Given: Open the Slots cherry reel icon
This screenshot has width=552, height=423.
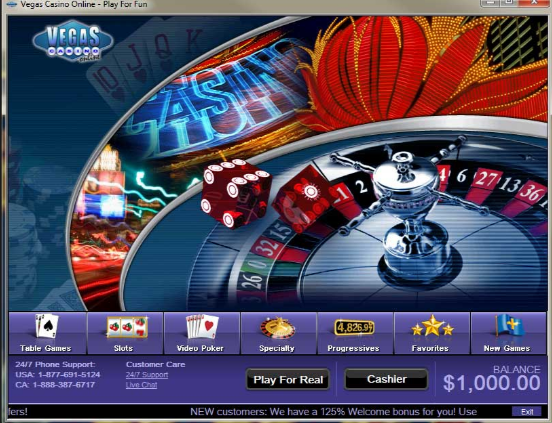Looking at the screenshot, I should (x=127, y=327).
